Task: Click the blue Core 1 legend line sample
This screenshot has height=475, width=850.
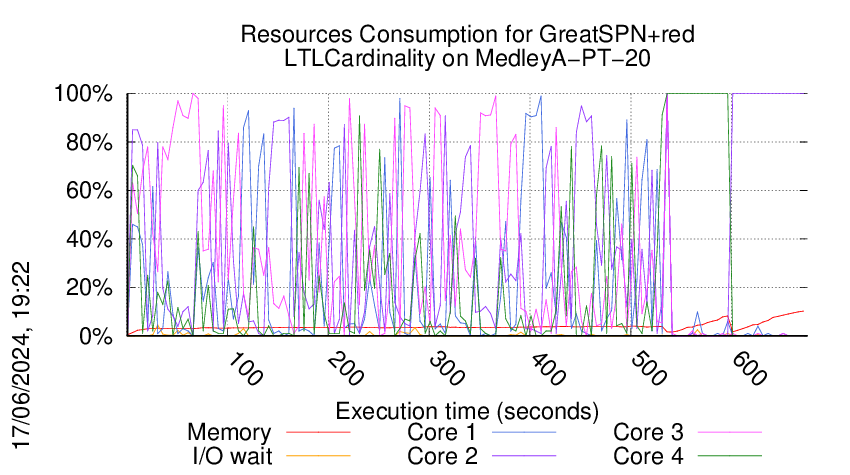Action: pos(524,432)
